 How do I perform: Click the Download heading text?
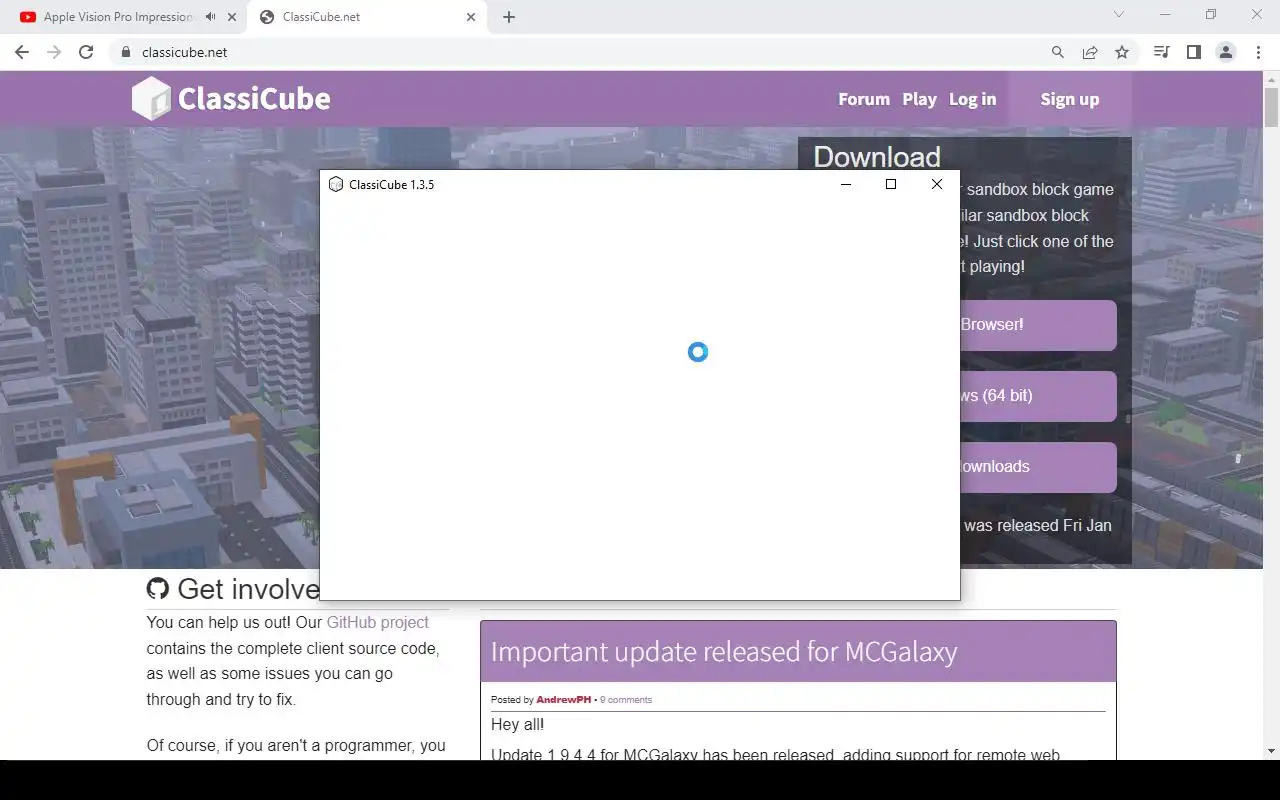coord(877,156)
